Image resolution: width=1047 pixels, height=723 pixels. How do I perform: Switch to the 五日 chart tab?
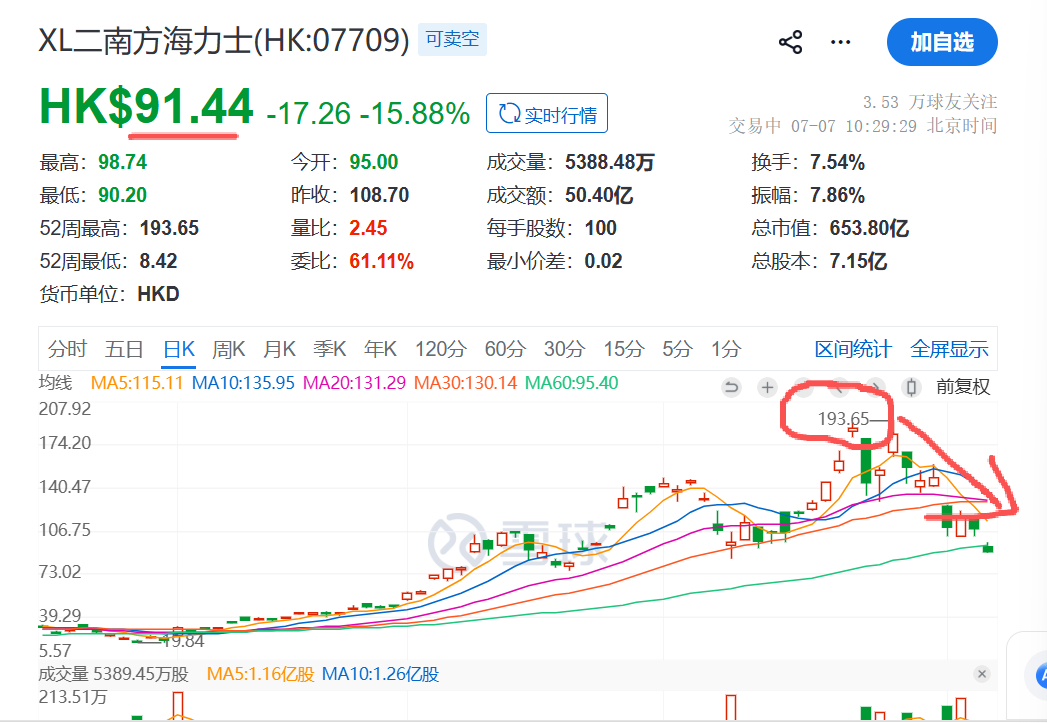124,349
